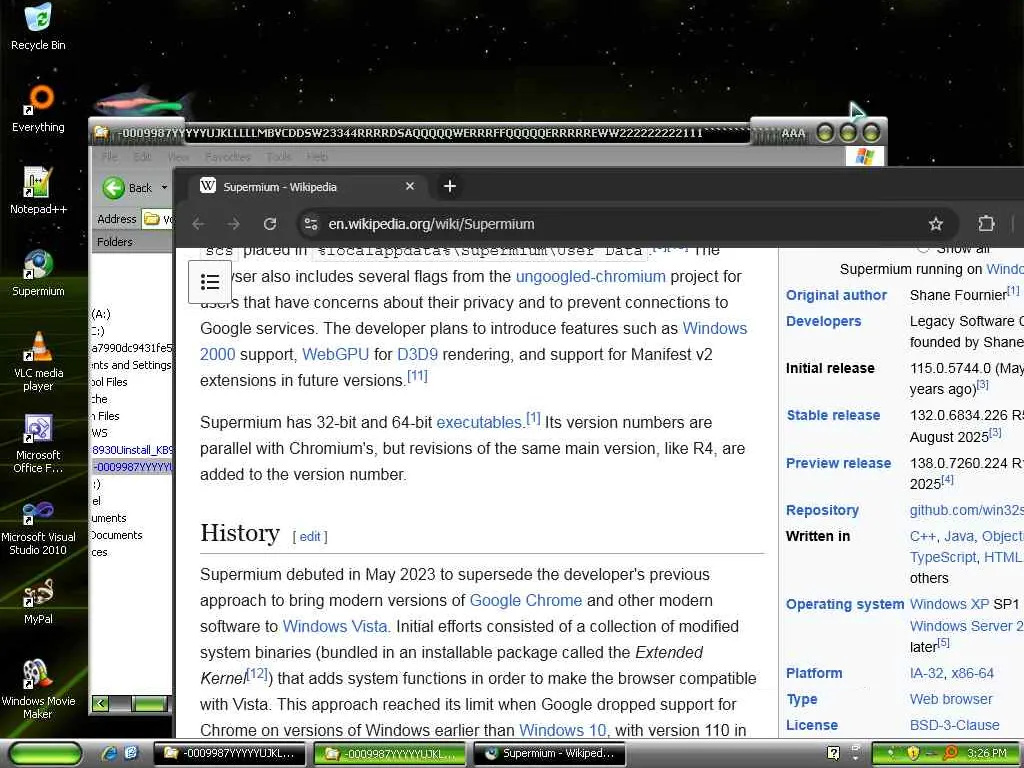Follow the Windows 10 link

pyautogui.click(x=562, y=730)
